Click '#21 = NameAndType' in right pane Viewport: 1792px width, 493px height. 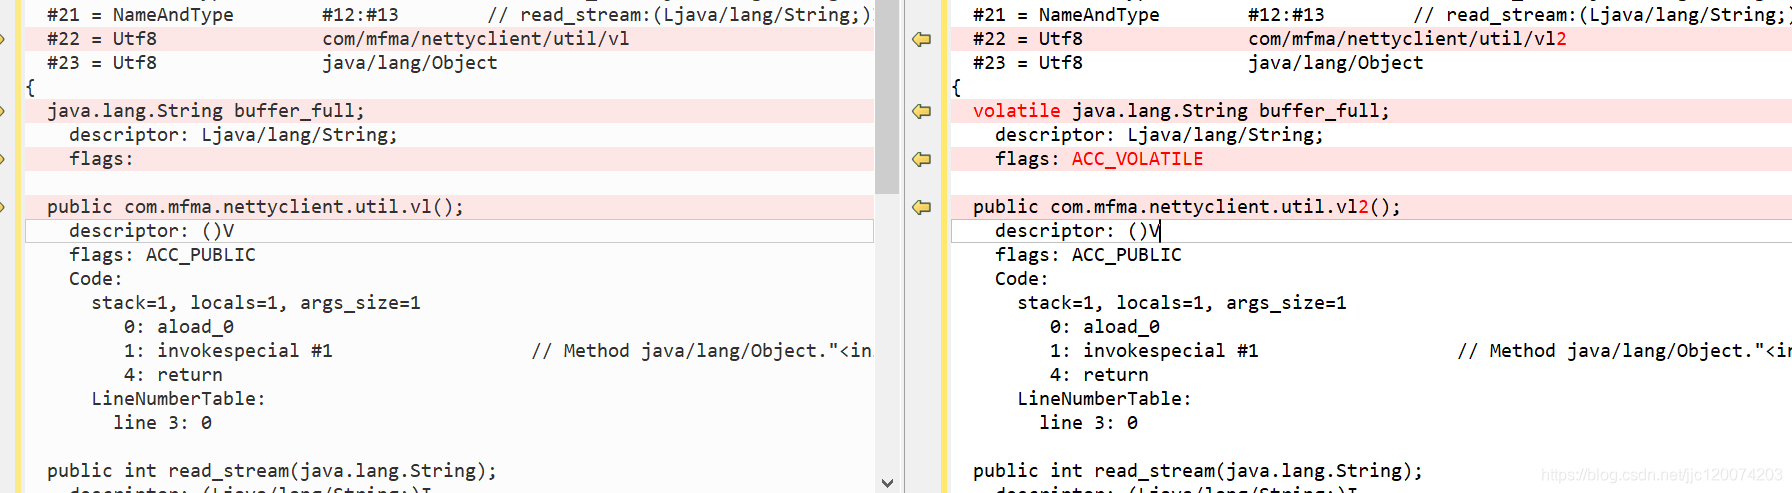coord(1066,15)
